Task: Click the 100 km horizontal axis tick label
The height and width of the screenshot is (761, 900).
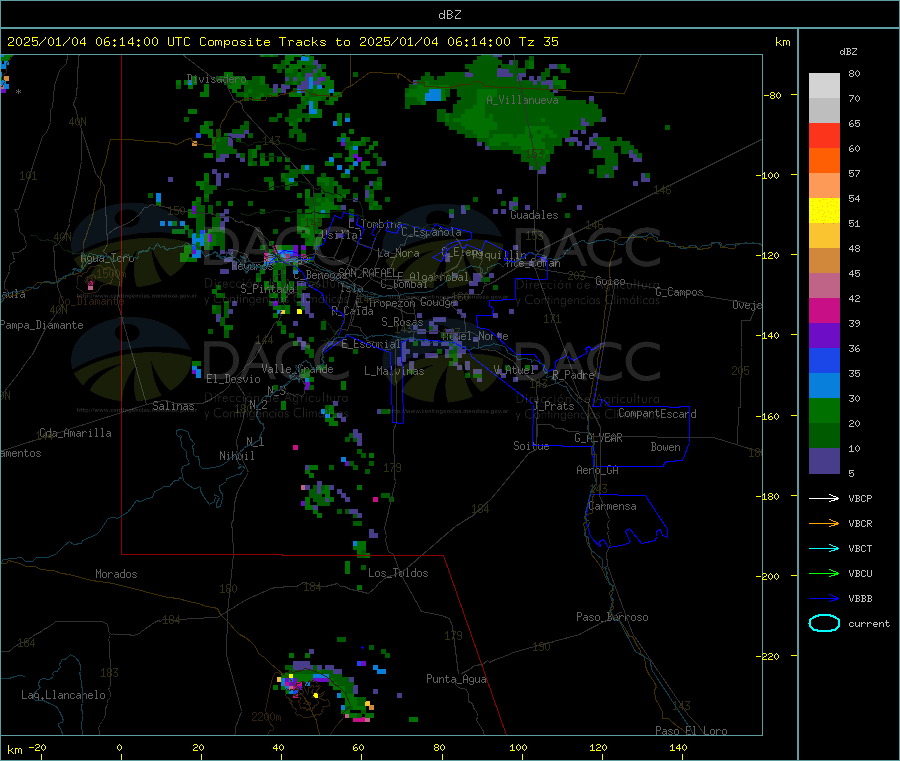Action: tap(518, 748)
